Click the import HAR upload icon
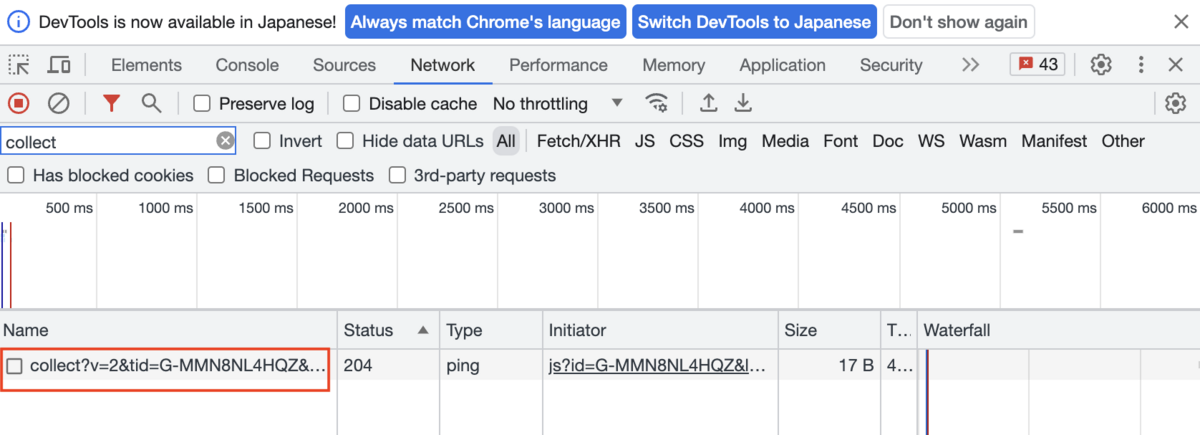The image size is (1200, 435). (708, 103)
